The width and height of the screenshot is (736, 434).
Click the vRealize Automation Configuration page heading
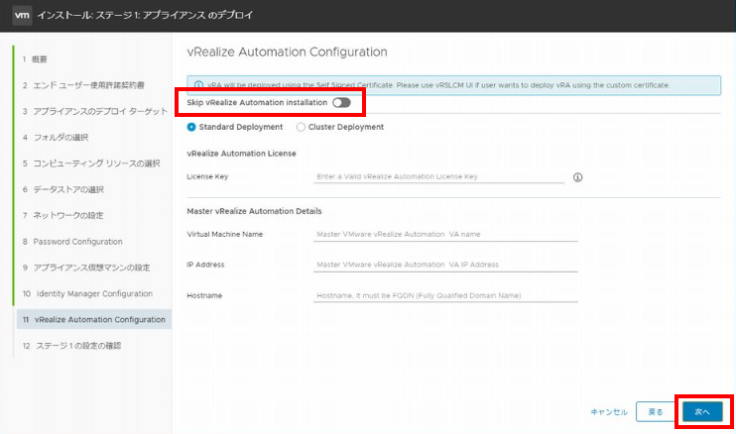click(x=287, y=52)
